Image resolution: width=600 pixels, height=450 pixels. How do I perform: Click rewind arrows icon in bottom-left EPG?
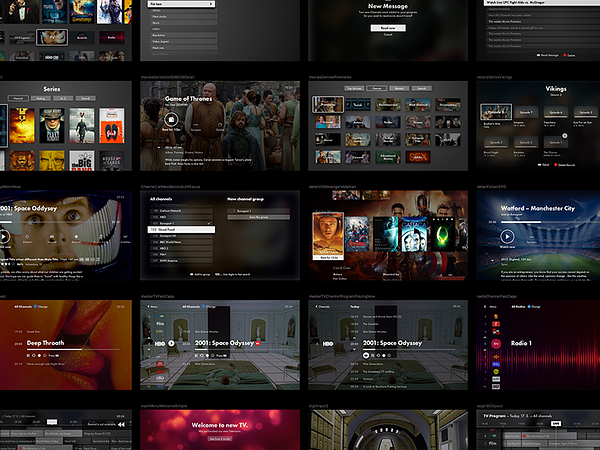121,424
